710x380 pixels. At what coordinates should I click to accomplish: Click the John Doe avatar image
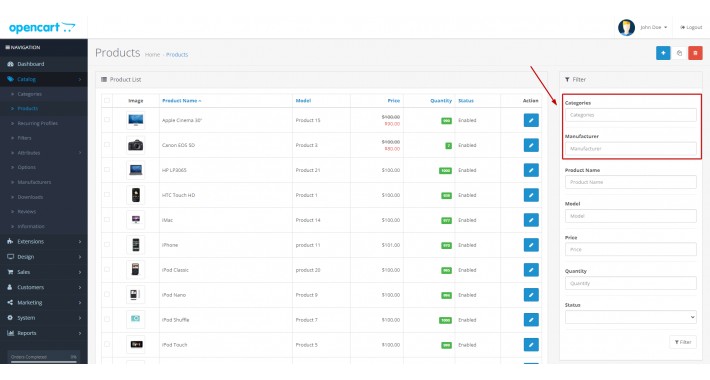(x=626, y=27)
